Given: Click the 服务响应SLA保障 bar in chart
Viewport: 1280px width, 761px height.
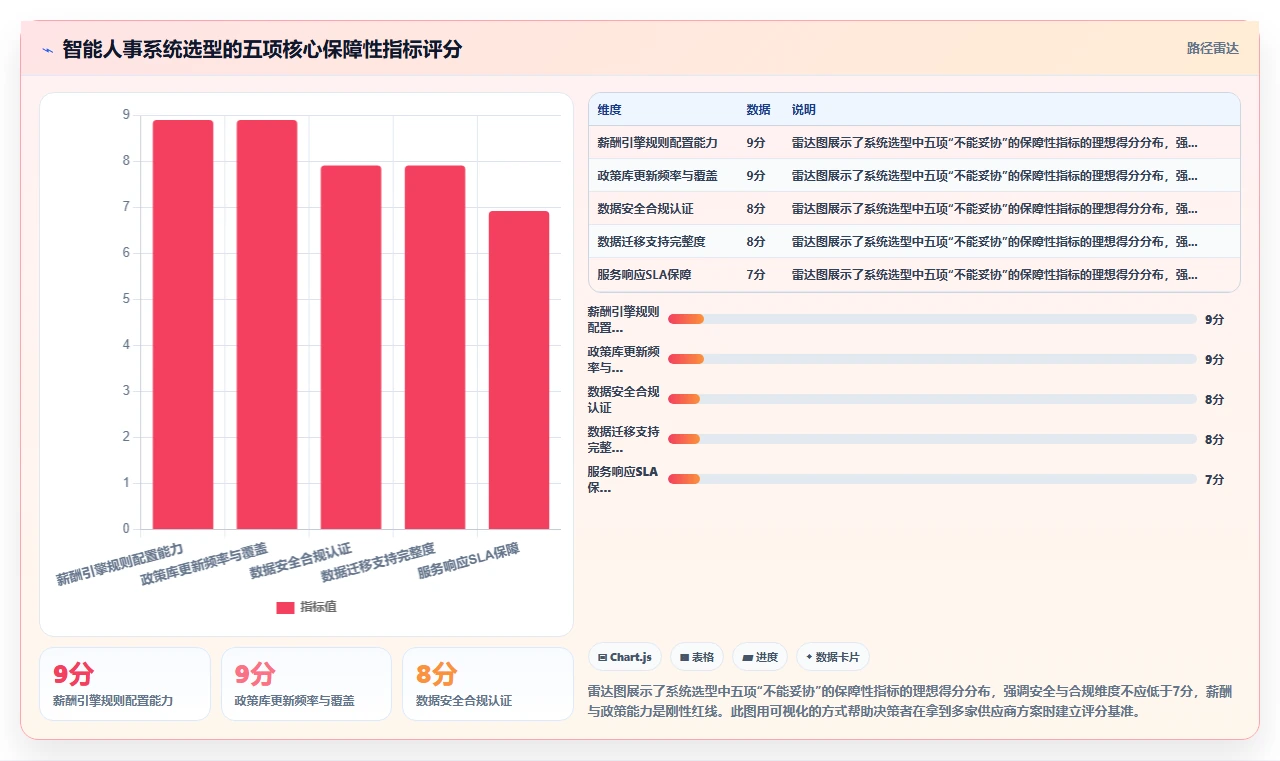Looking at the screenshot, I should coord(519,370).
